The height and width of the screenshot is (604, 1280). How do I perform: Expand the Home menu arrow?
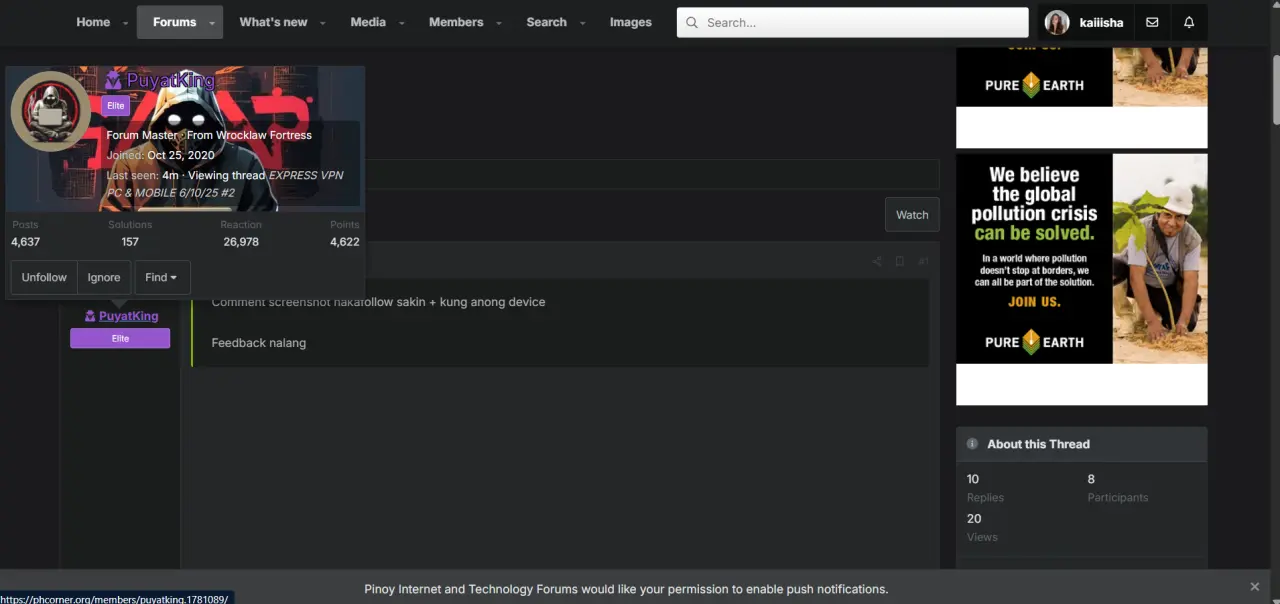point(125,23)
